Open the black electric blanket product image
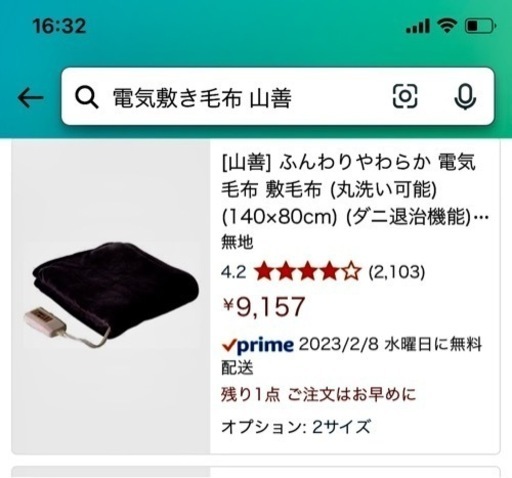The image size is (512, 478). pyautogui.click(x=111, y=296)
